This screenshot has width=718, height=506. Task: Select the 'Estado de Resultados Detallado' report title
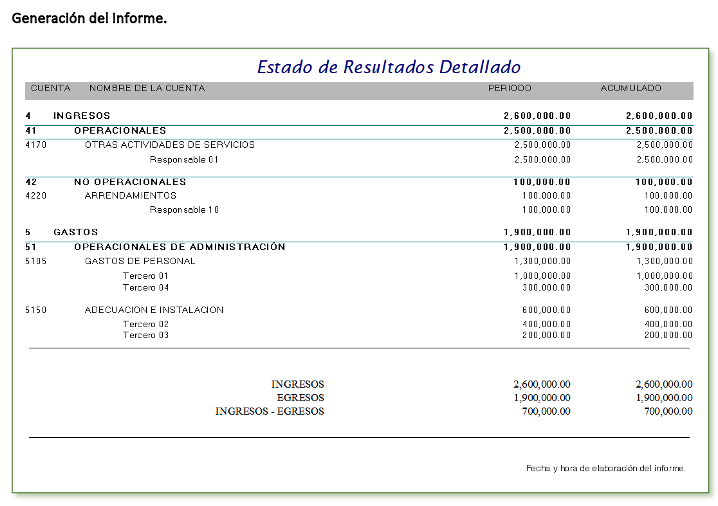point(389,67)
